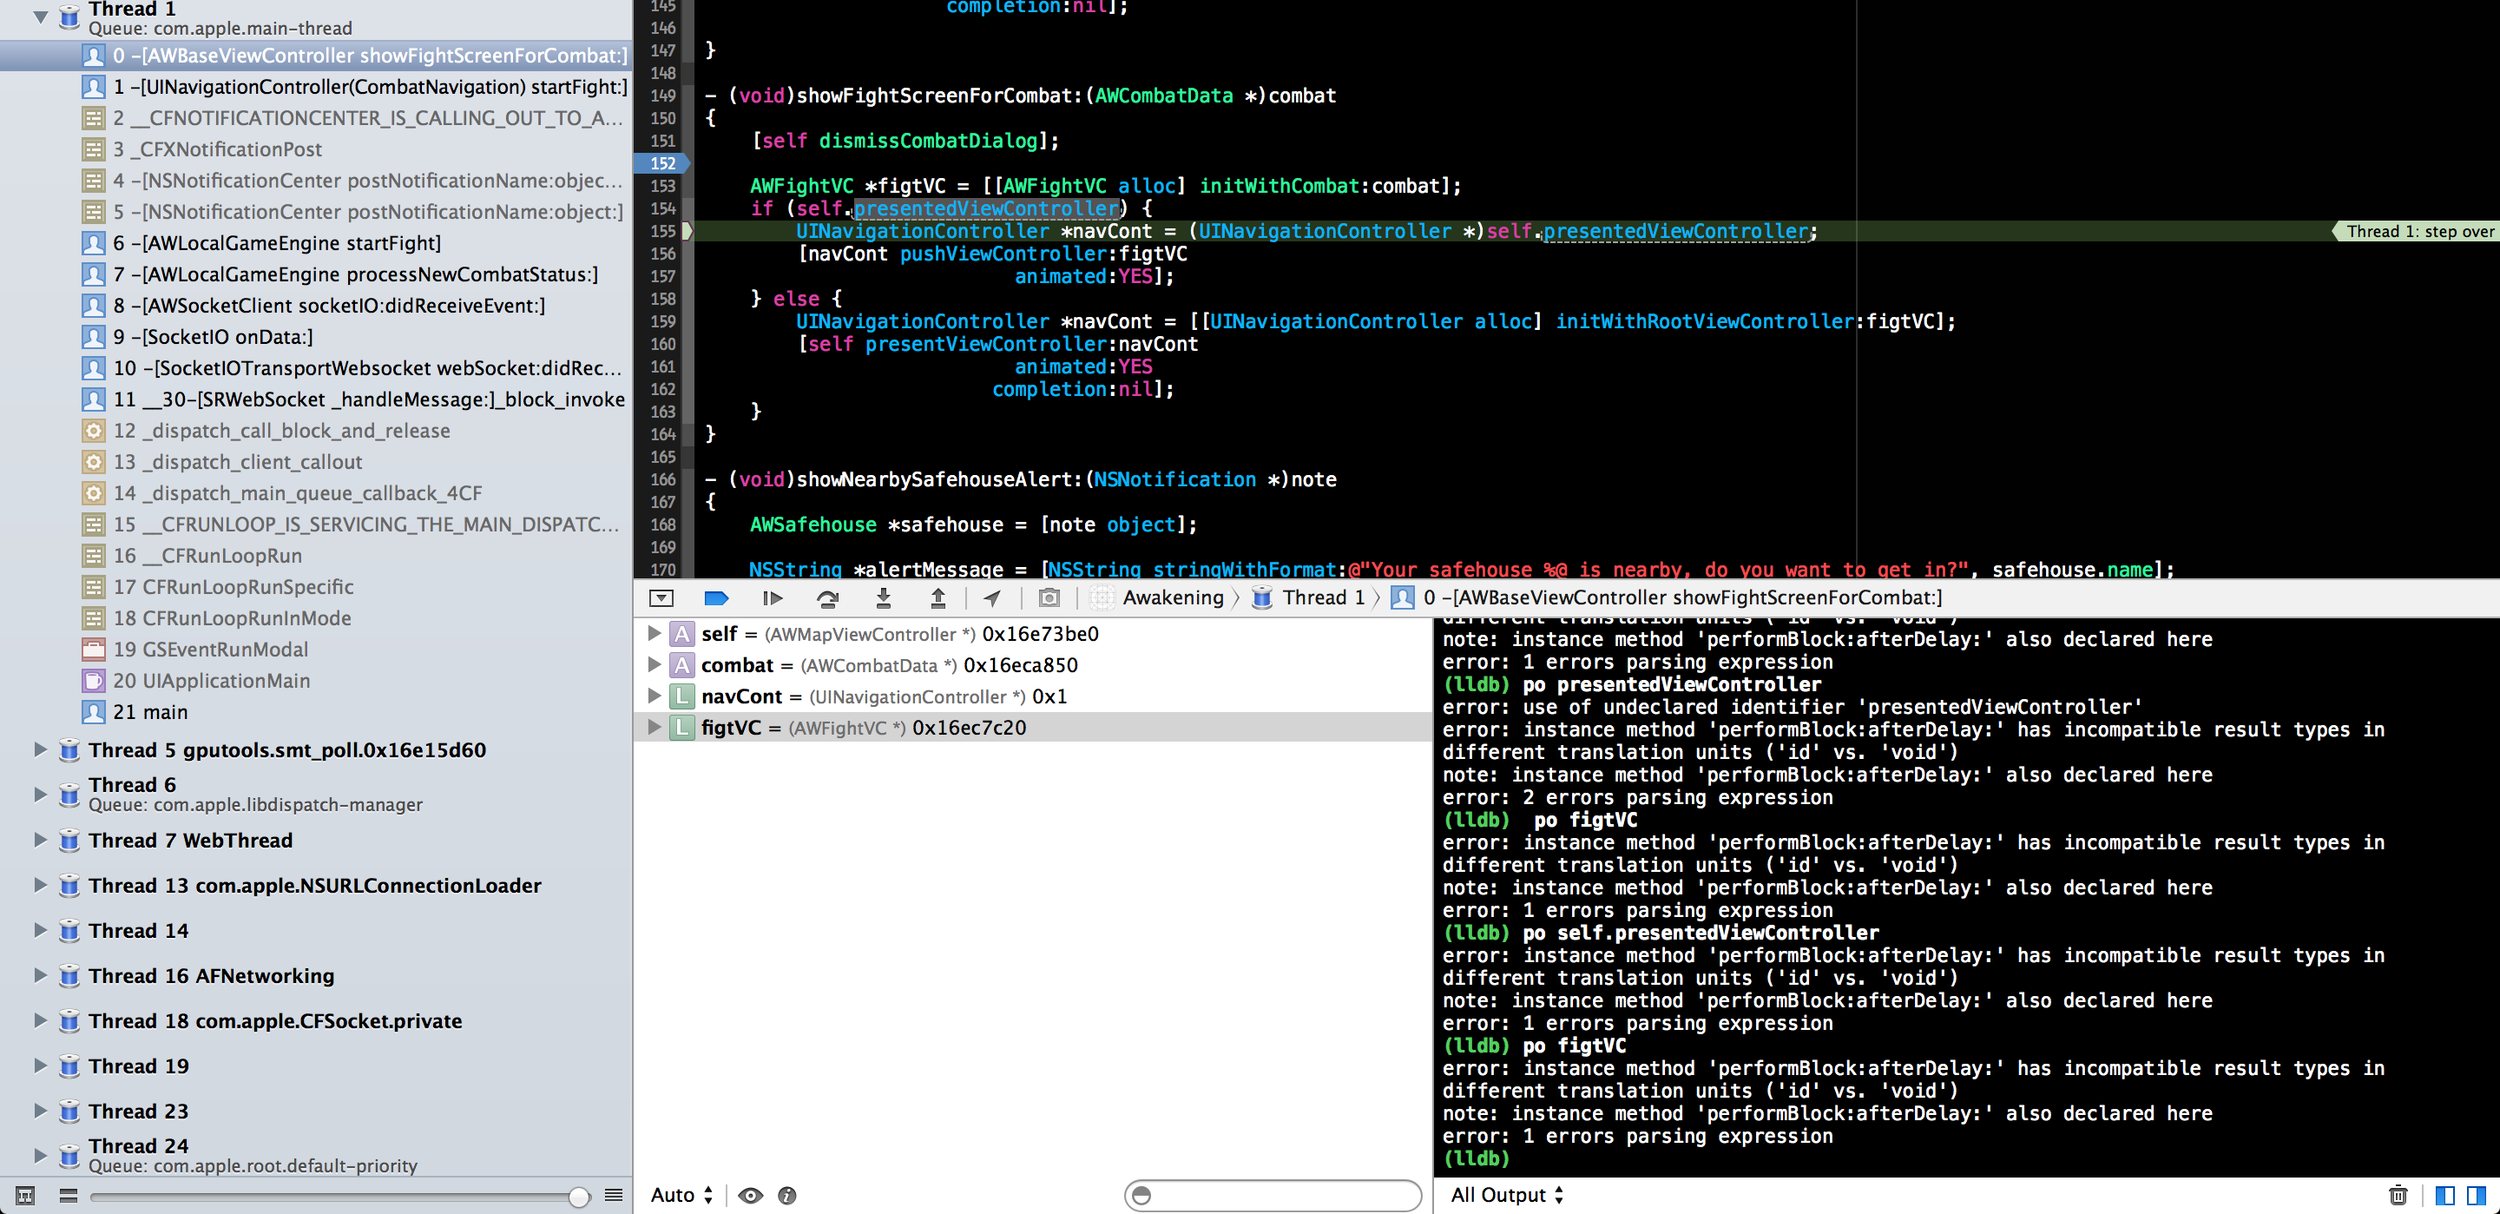Select frame 21 main in call stack
This screenshot has width=2500, height=1214.
[160, 711]
